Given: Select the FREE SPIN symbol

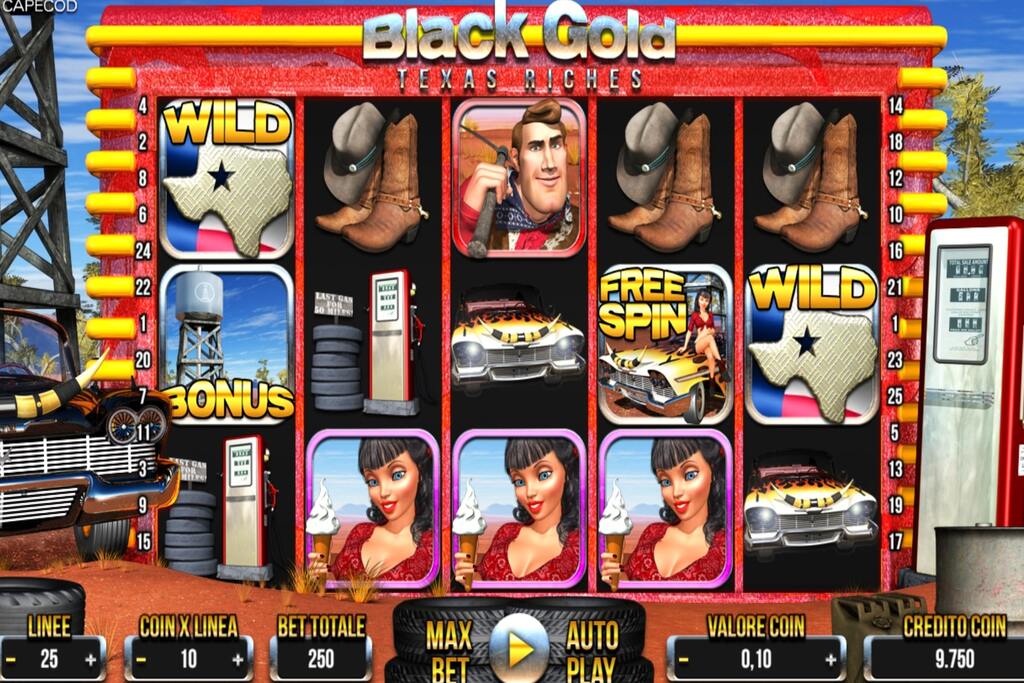Looking at the screenshot, I should coord(665,344).
